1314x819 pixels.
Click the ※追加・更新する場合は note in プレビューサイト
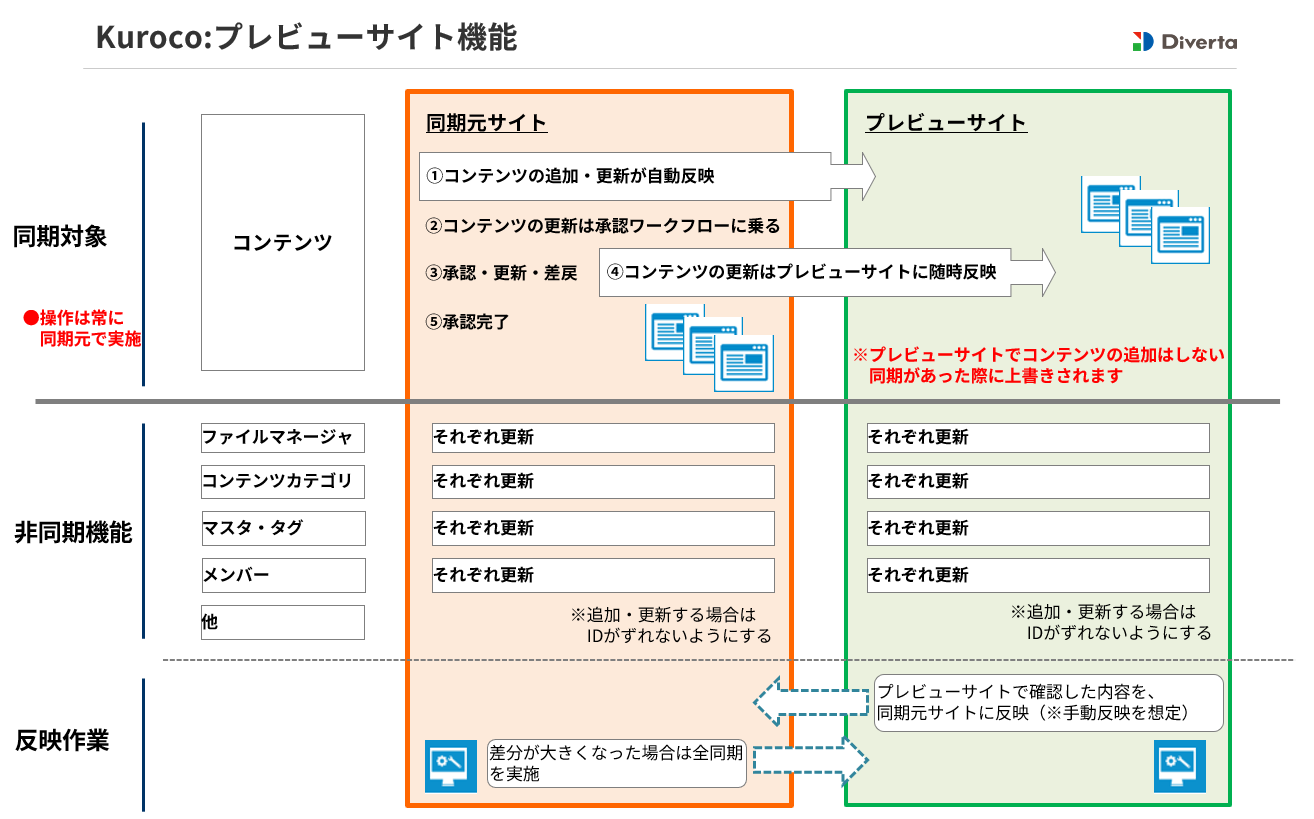point(1110,622)
